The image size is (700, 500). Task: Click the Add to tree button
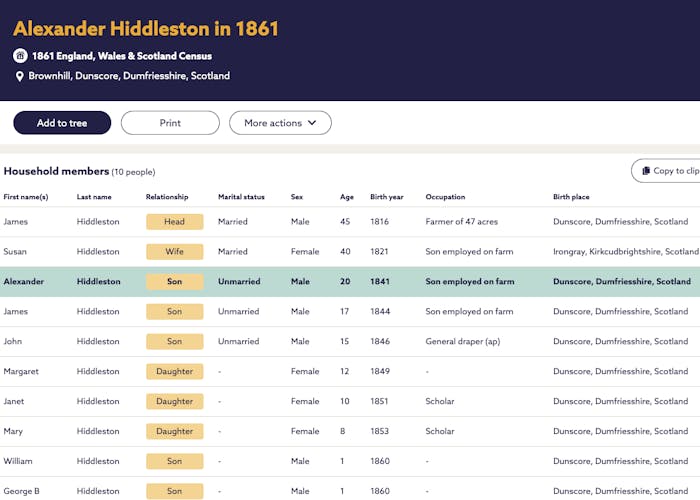point(62,123)
